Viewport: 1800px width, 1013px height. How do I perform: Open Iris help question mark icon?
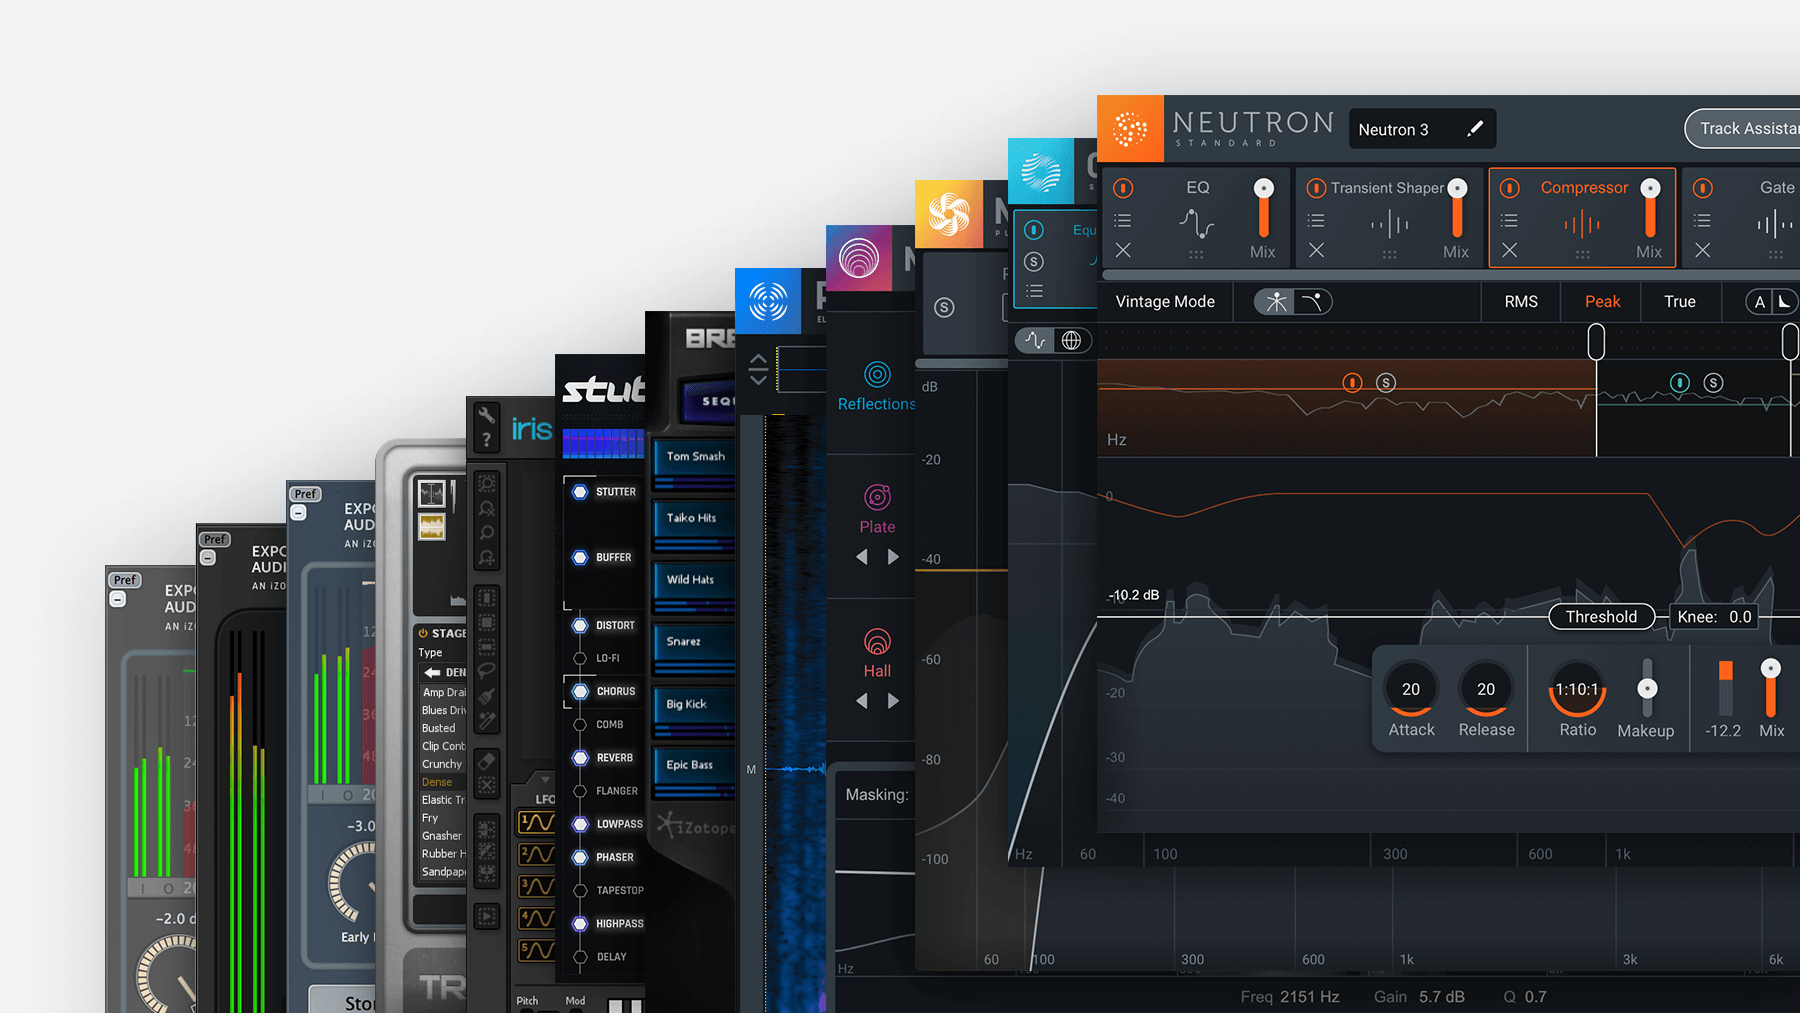pyautogui.click(x=486, y=439)
